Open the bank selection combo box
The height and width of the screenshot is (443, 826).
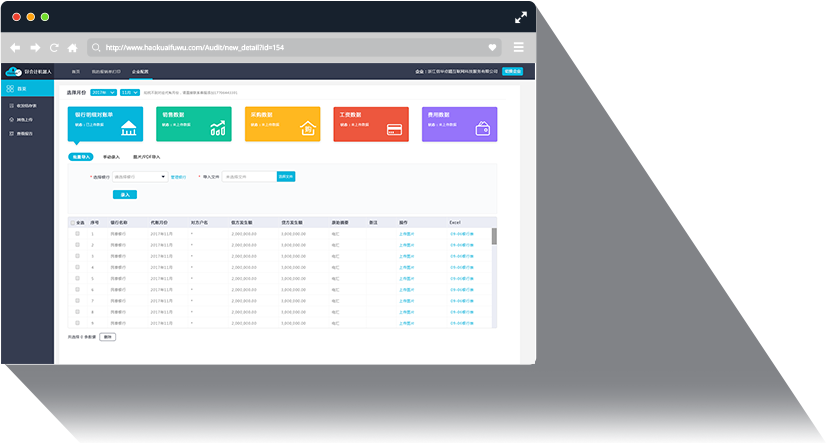pyautogui.click(x=140, y=177)
